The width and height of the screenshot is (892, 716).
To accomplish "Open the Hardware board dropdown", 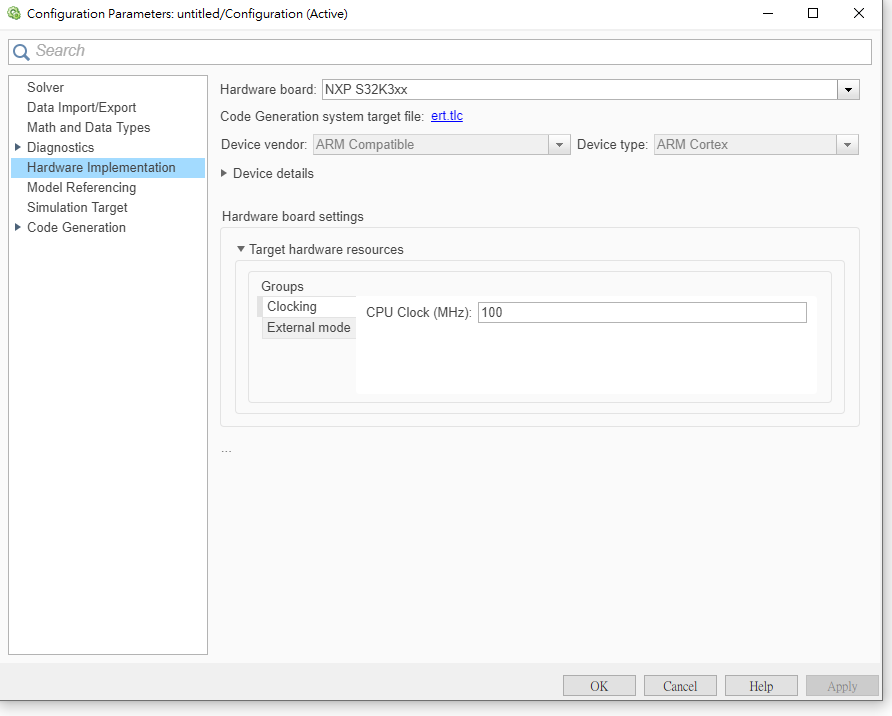I will click(848, 89).
